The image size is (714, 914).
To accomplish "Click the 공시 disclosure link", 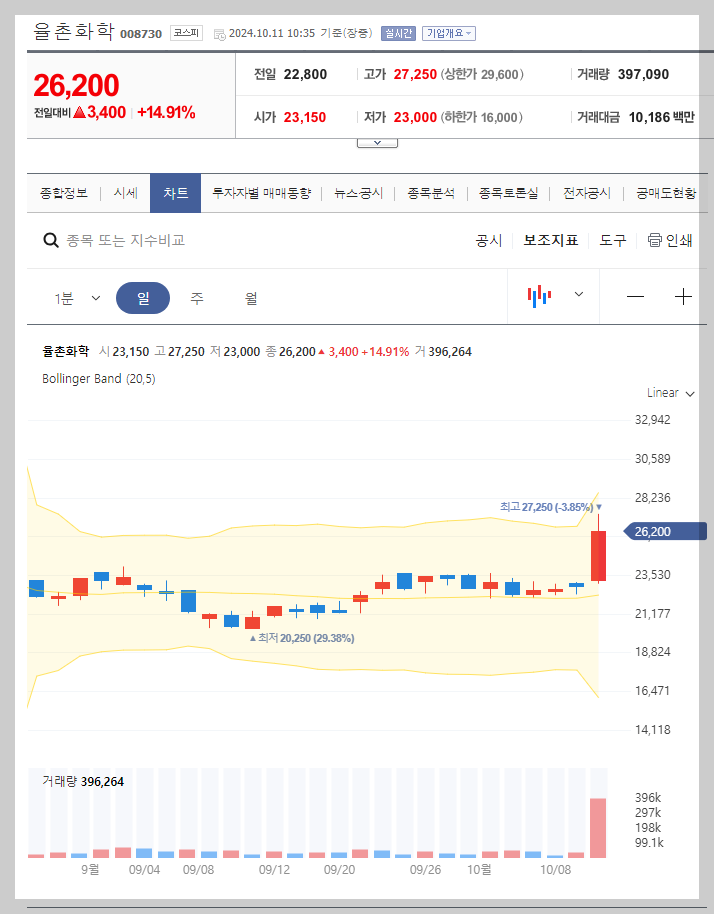I will coord(488,241).
